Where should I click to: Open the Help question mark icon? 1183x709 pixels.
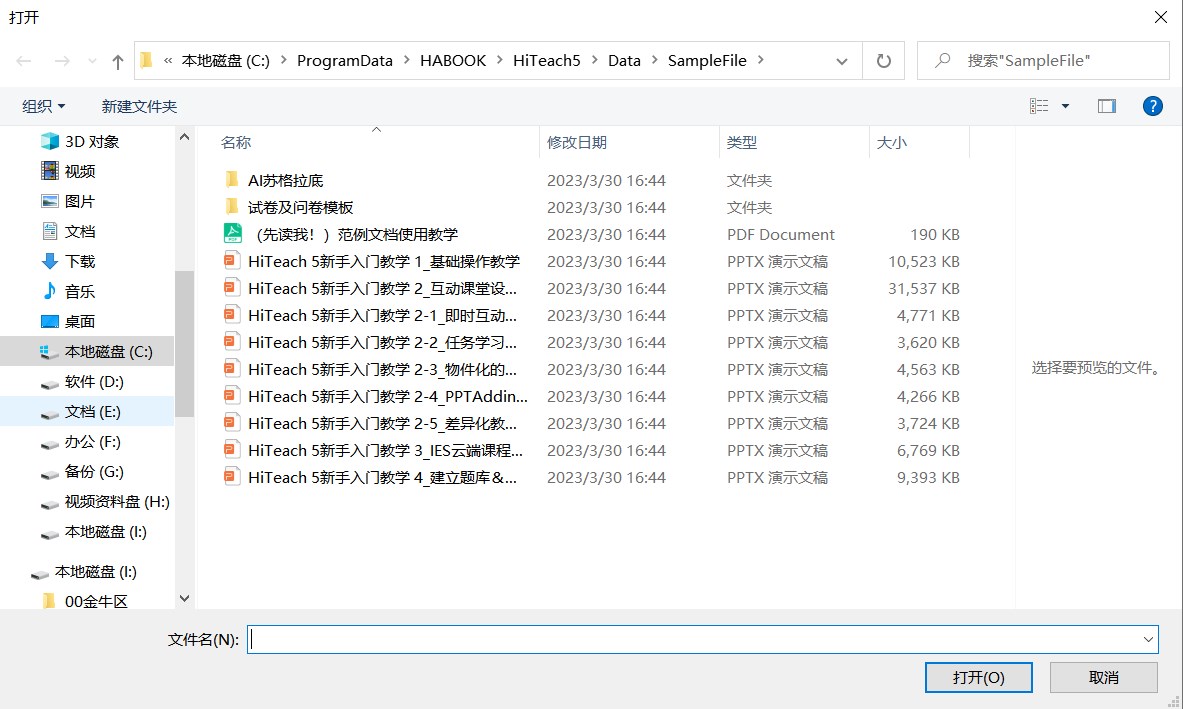tap(1152, 106)
